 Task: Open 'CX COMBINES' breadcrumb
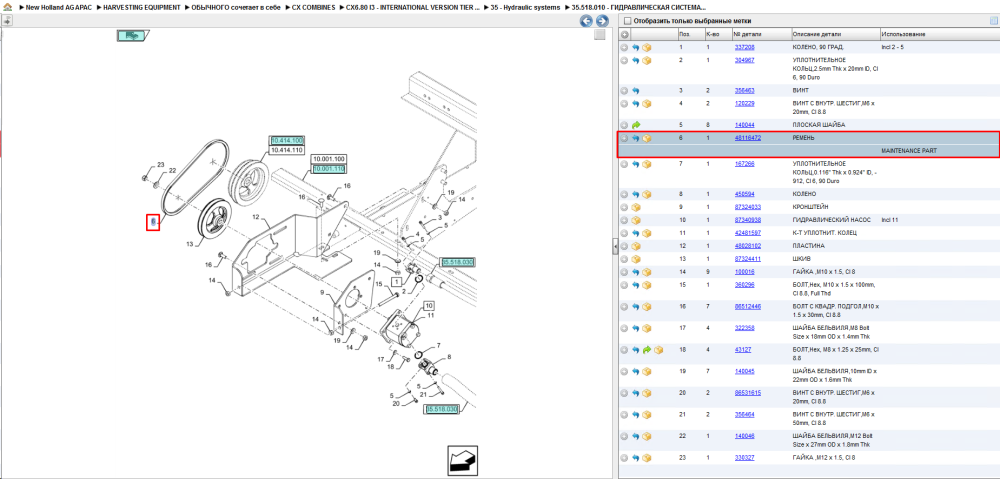pyautogui.click(x=313, y=7)
